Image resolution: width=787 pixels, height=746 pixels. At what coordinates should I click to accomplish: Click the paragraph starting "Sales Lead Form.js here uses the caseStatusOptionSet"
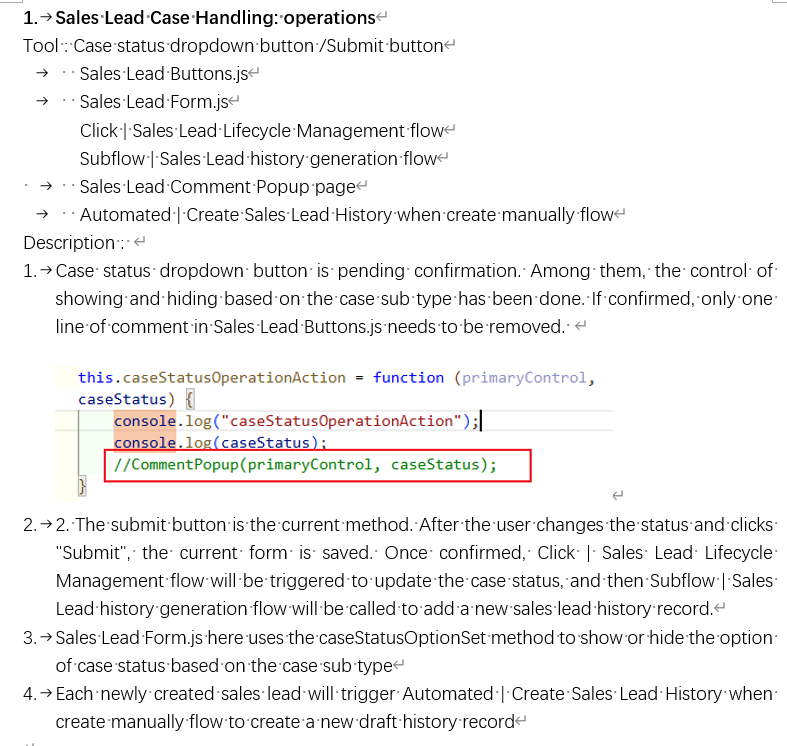[416, 652]
